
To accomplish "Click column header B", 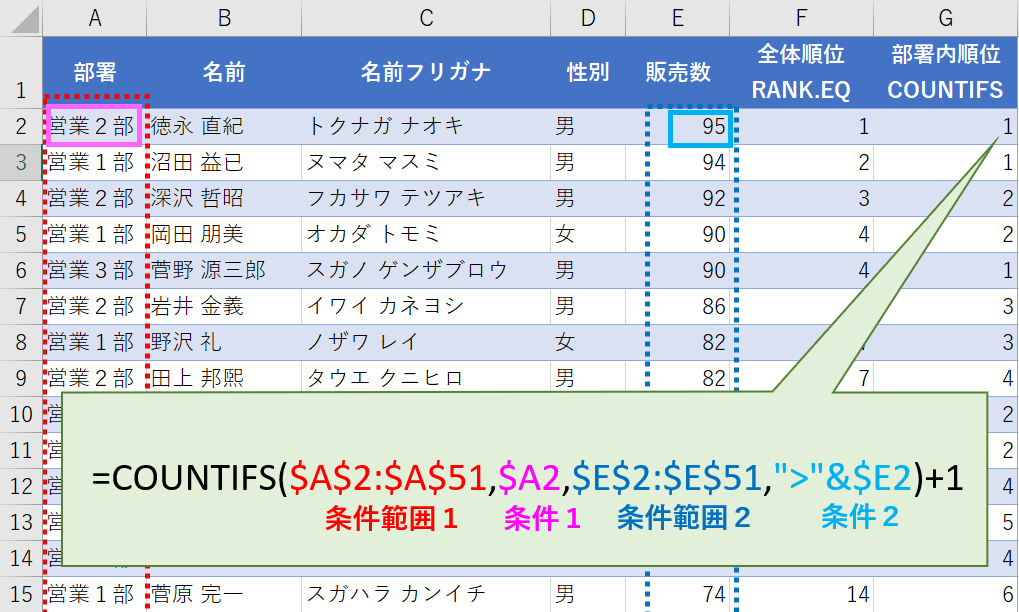I will tap(222, 18).
